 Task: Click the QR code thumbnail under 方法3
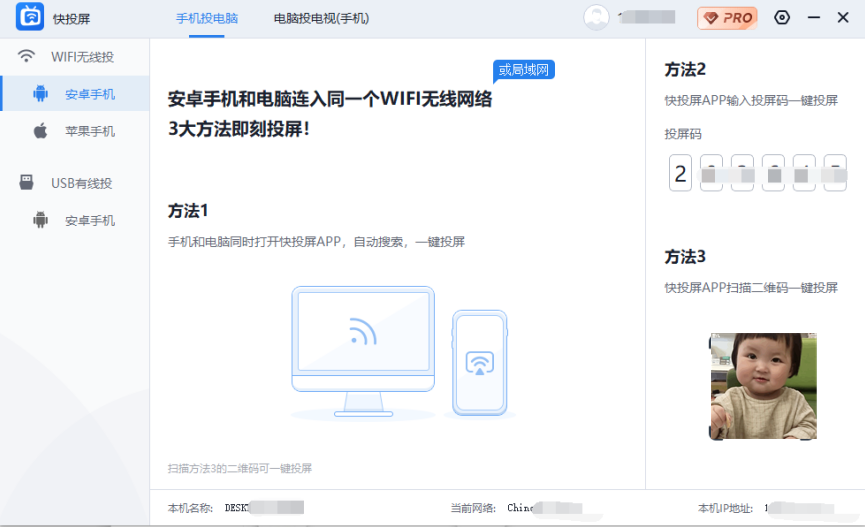click(763, 386)
